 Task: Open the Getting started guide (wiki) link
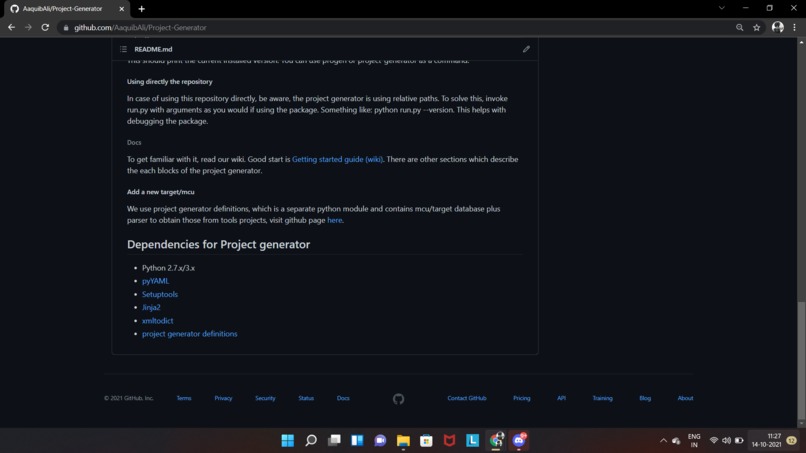tap(337, 159)
